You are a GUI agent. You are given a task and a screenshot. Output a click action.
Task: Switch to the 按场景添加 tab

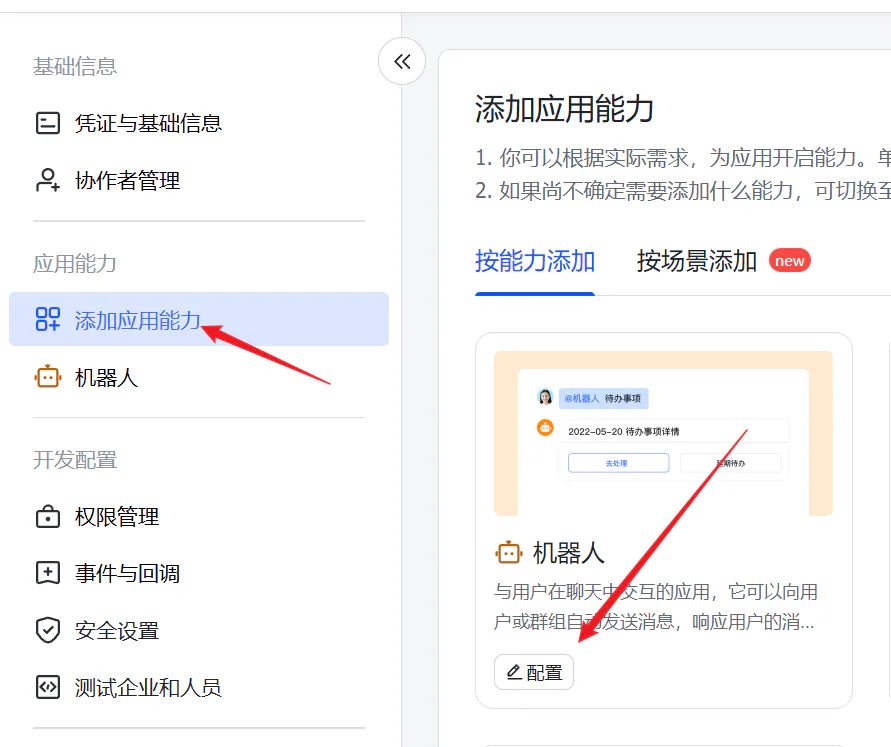[697, 262]
